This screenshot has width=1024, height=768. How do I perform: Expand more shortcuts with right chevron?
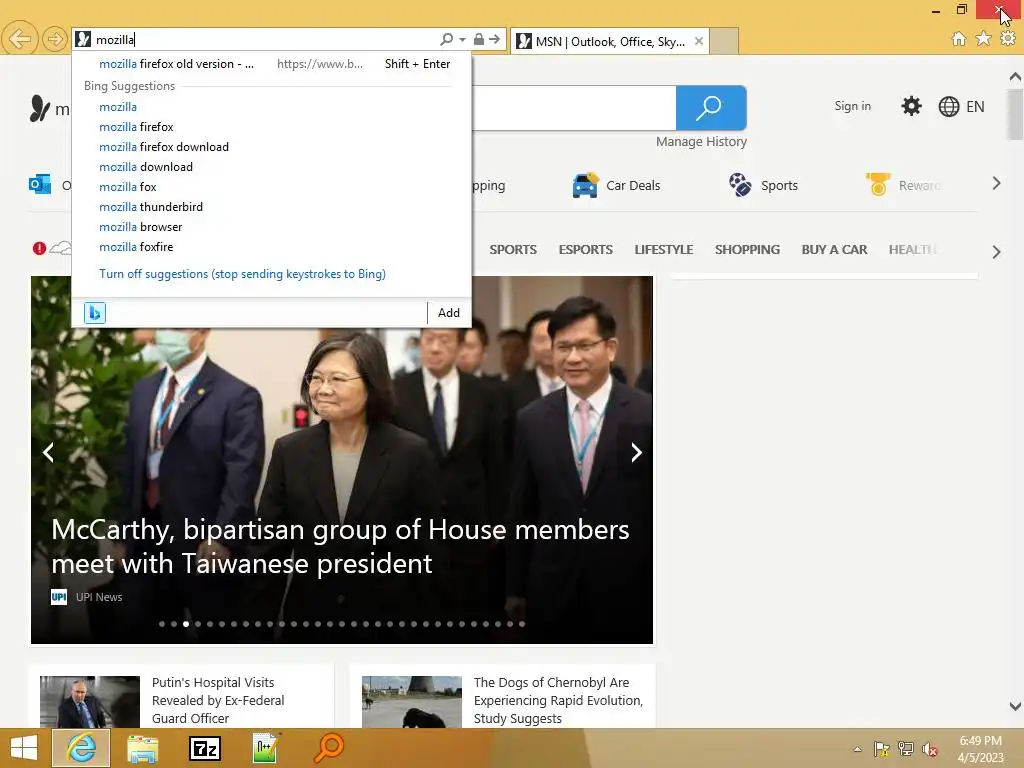click(996, 184)
